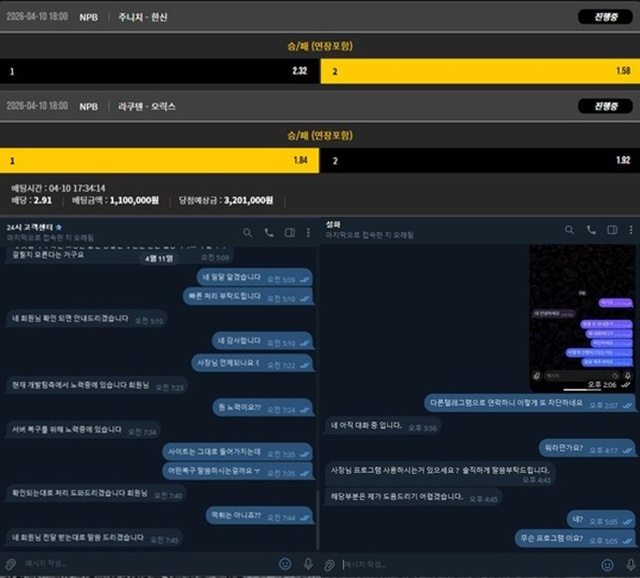The height and width of the screenshot is (578, 640).
Task: Start a call in 24시 고객센터 chat
Action: 269,233
